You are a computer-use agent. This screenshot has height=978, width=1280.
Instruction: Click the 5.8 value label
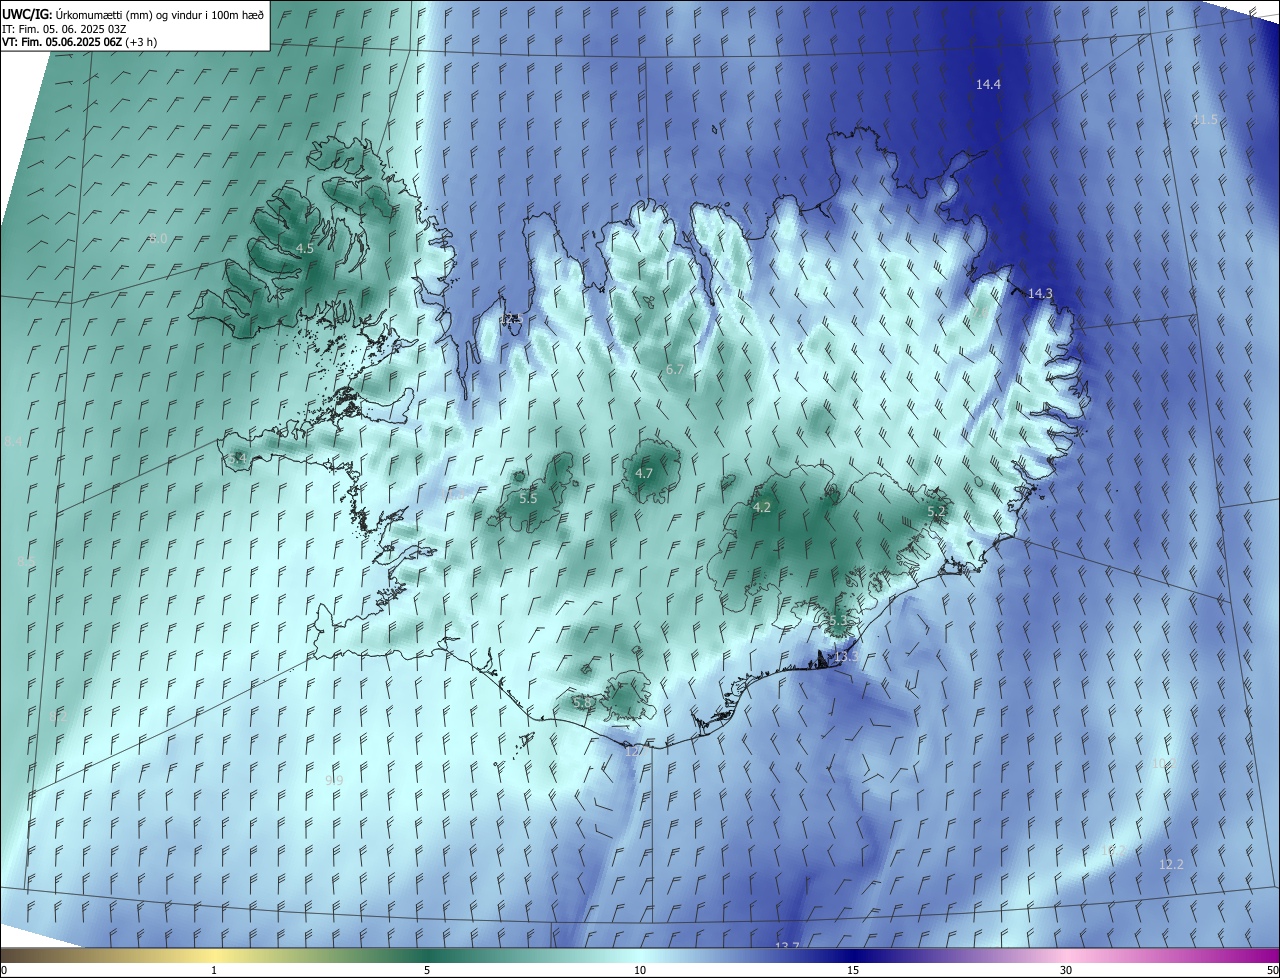pyautogui.click(x=582, y=703)
